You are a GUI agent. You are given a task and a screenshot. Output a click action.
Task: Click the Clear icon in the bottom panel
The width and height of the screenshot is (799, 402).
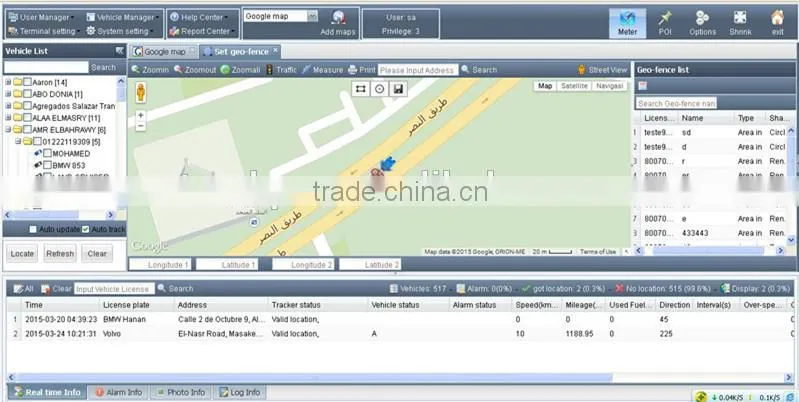(56, 289)
